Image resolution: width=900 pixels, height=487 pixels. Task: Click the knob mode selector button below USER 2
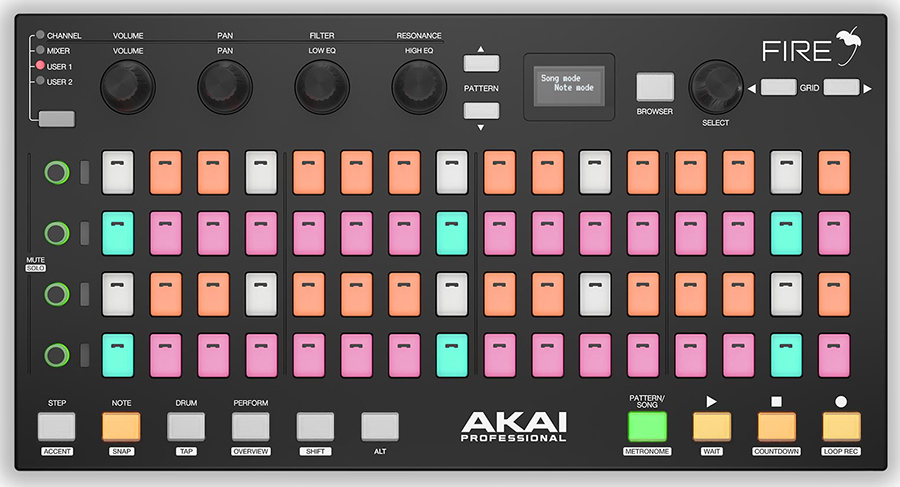click(57, 119)
